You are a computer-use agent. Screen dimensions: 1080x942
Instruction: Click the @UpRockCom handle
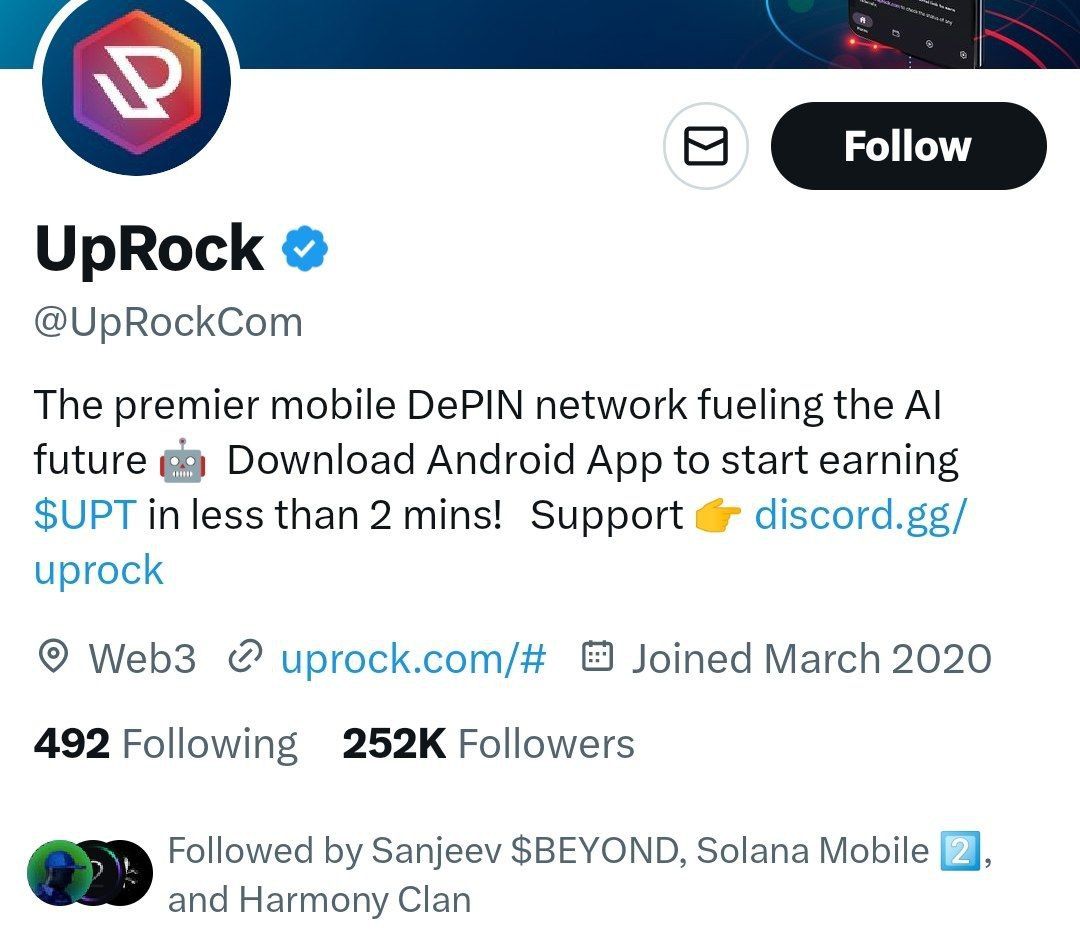coord(168,322)
